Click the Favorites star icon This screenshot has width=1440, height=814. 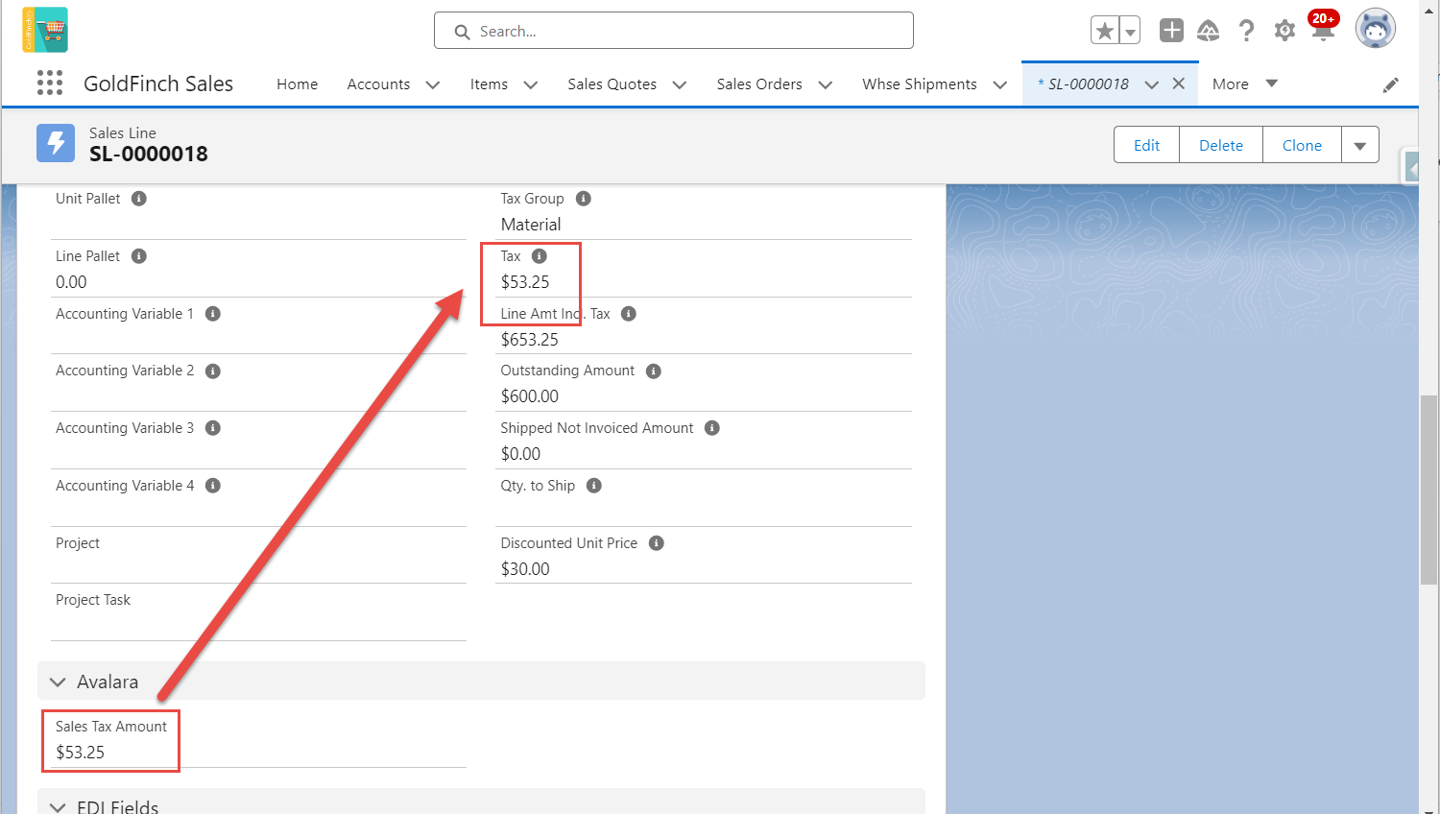[1105, 31]
